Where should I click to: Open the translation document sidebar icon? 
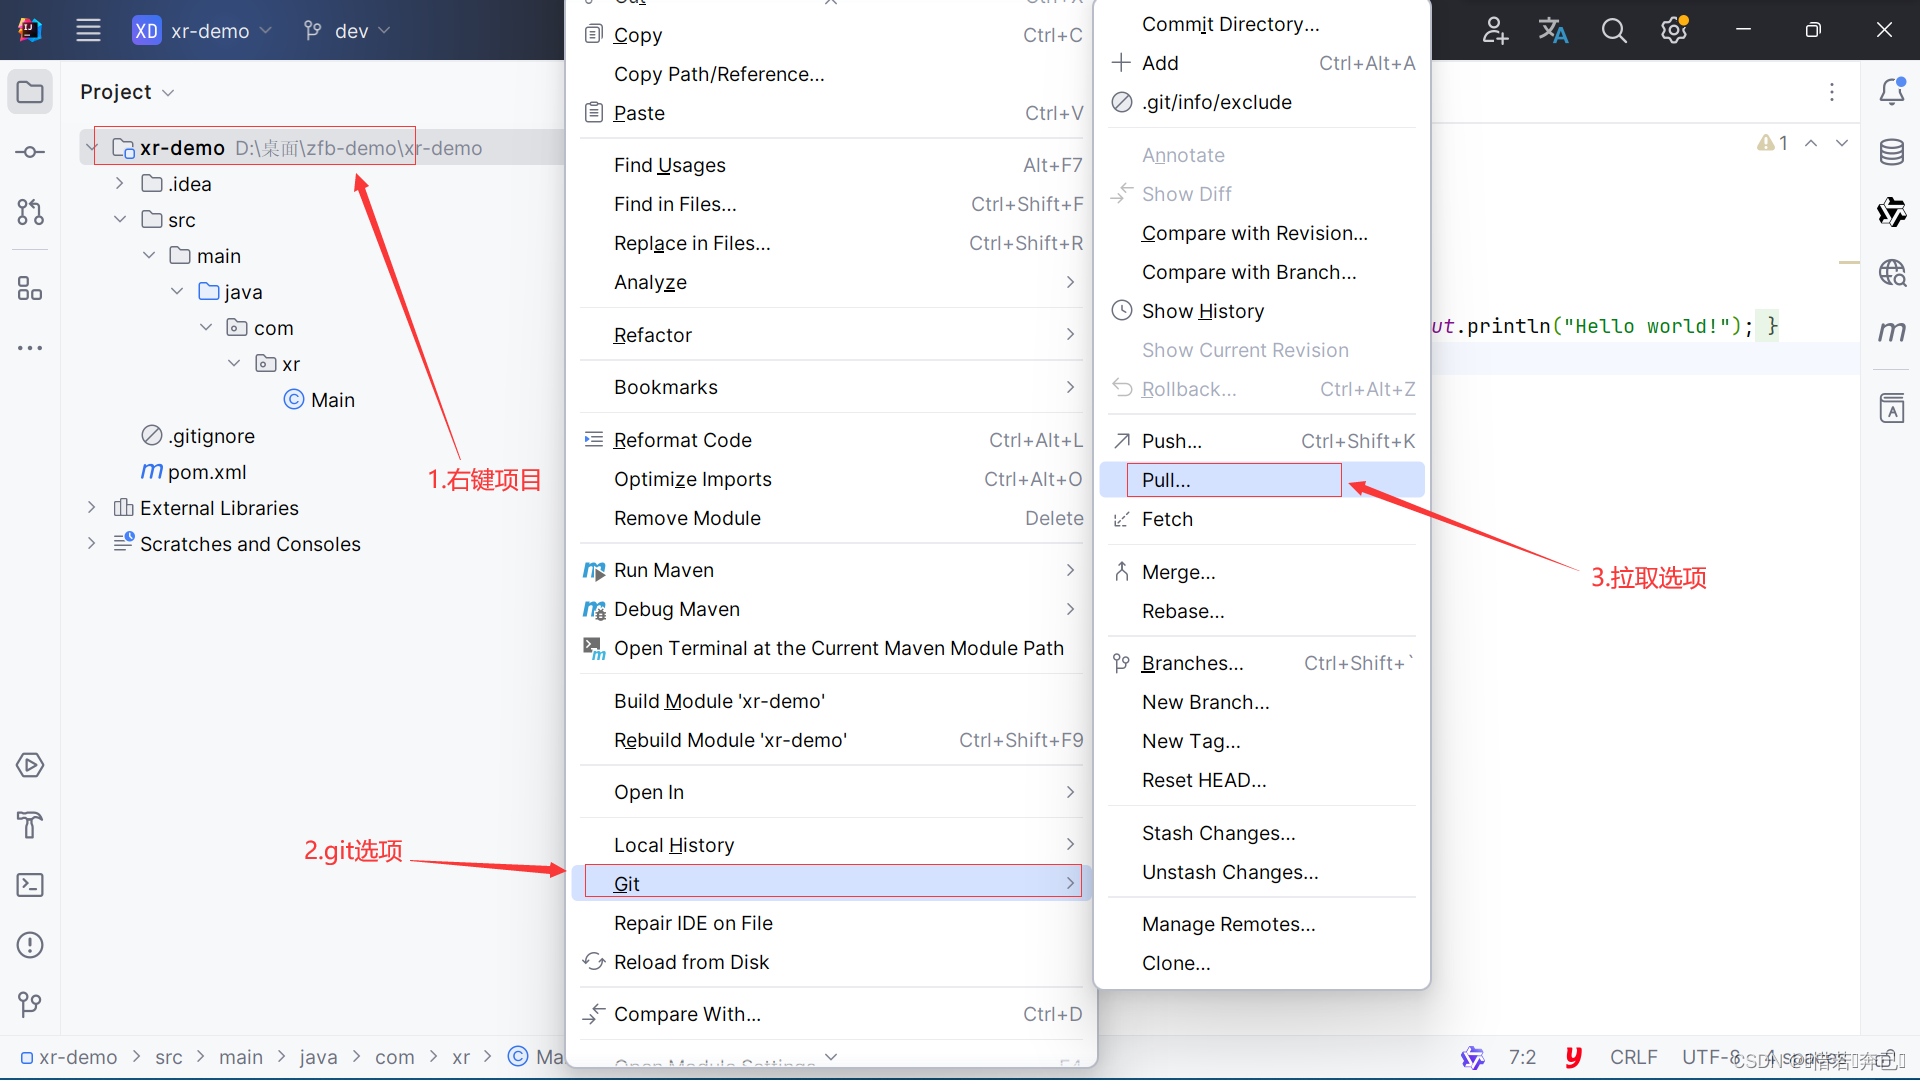tap(1892, 408)
